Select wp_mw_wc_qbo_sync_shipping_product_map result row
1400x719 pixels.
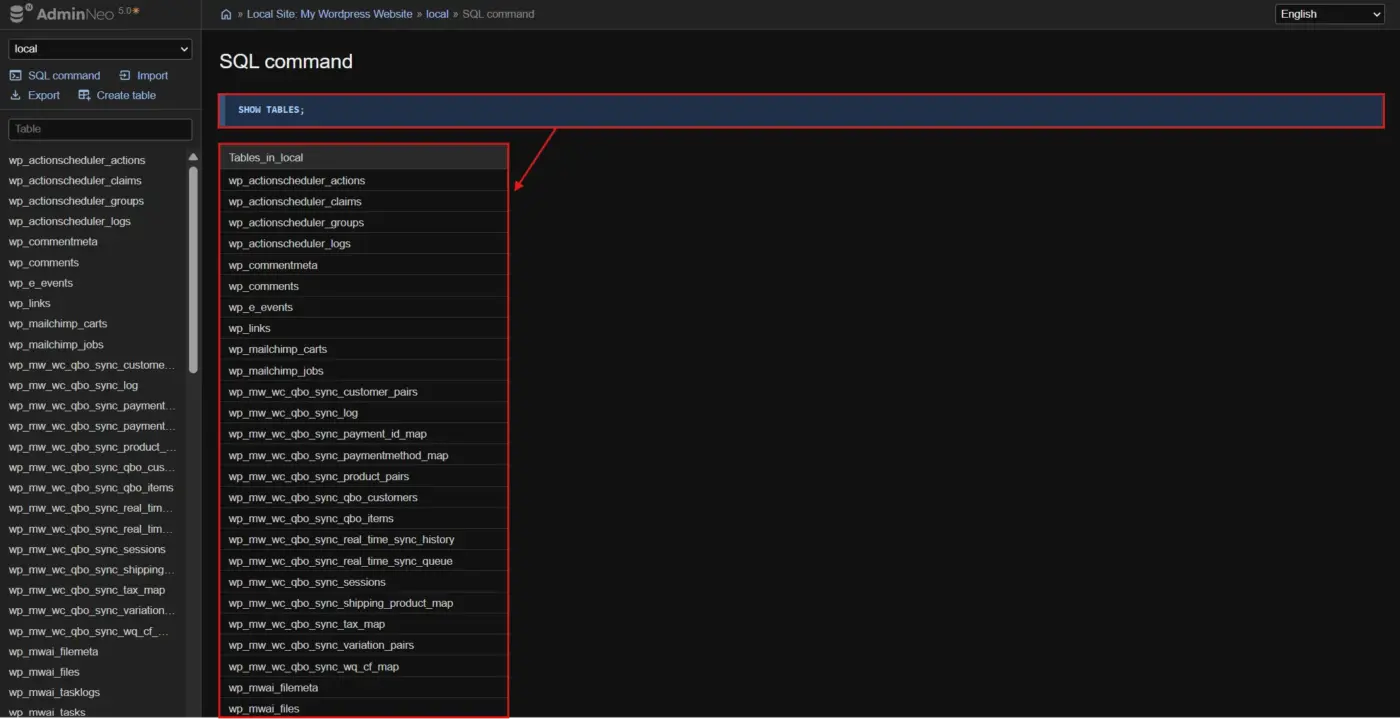364,603
